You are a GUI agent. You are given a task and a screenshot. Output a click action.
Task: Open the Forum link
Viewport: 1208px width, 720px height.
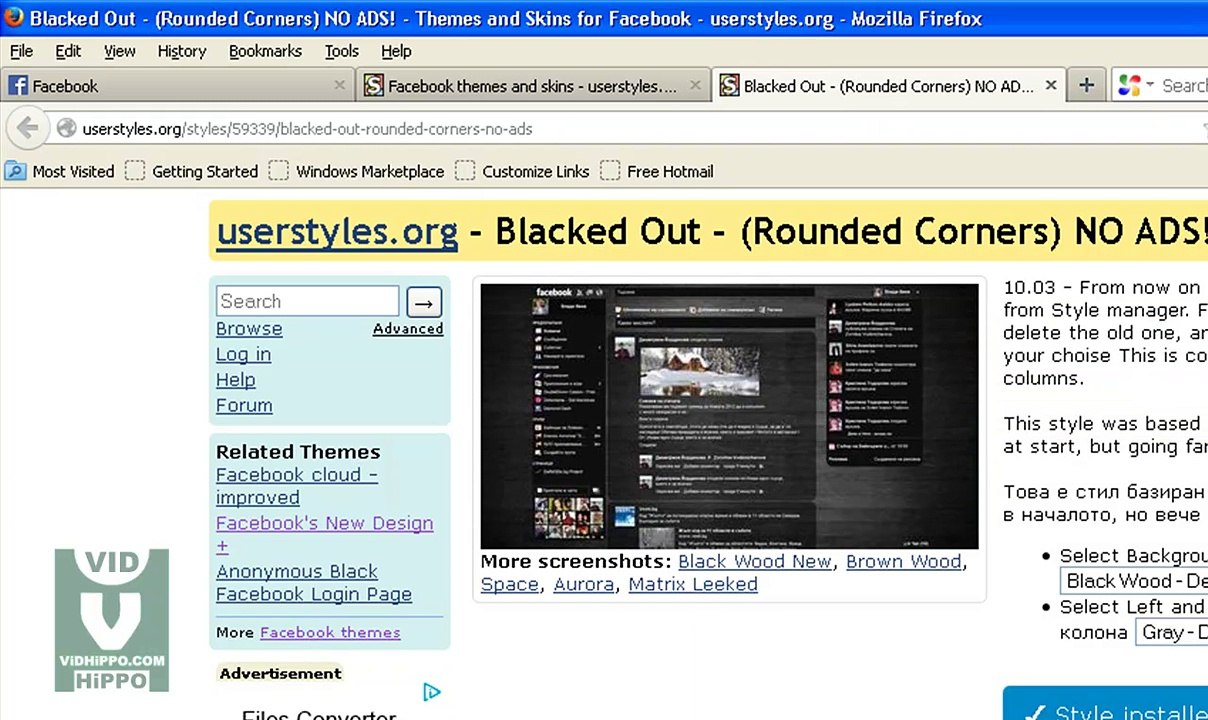(244, 405)
